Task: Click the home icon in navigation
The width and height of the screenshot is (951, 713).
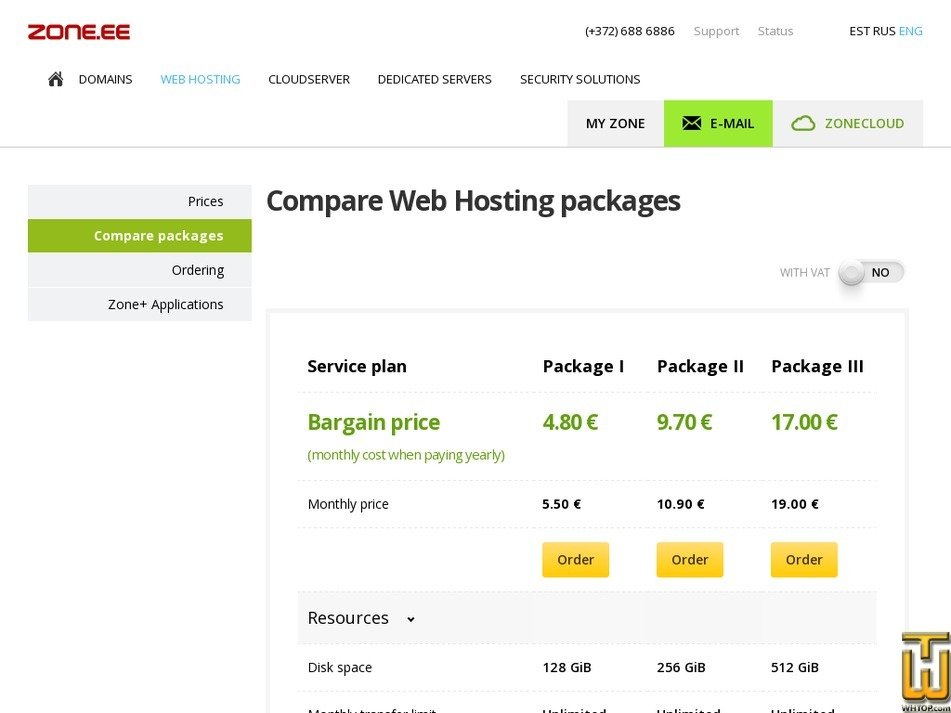Action: point(56,79)
